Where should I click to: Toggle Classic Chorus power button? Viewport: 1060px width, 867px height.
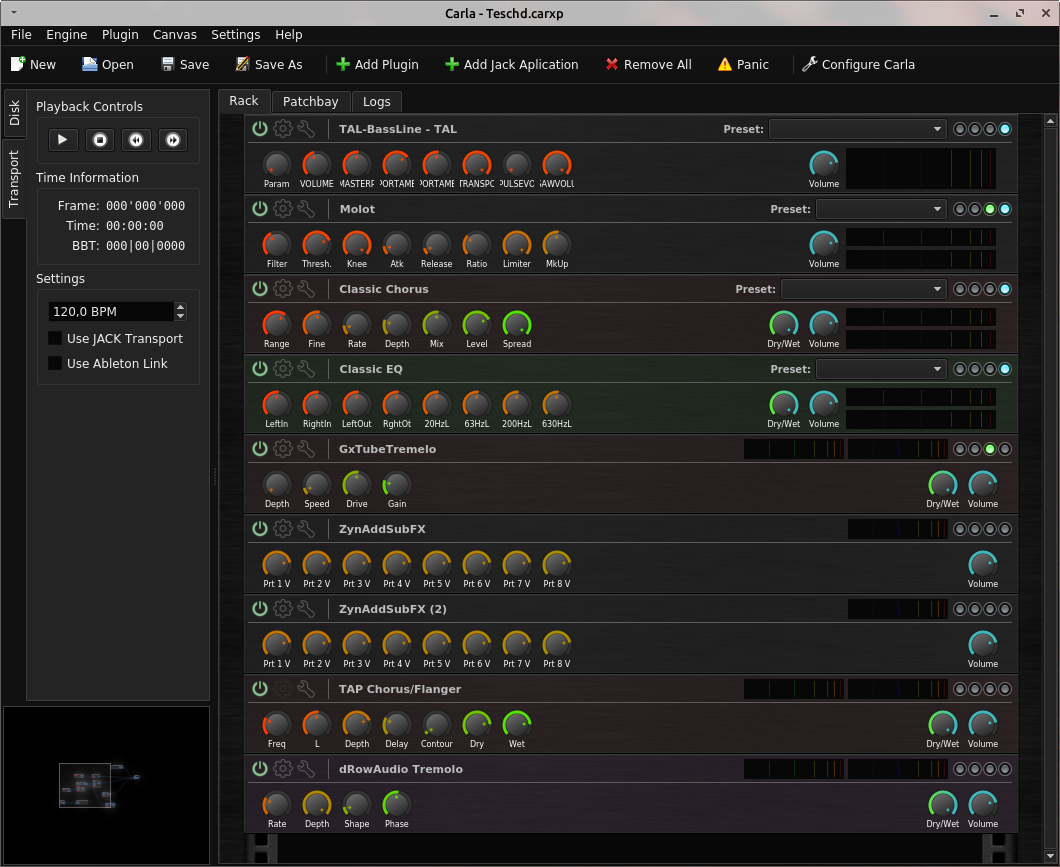[260, 289]
